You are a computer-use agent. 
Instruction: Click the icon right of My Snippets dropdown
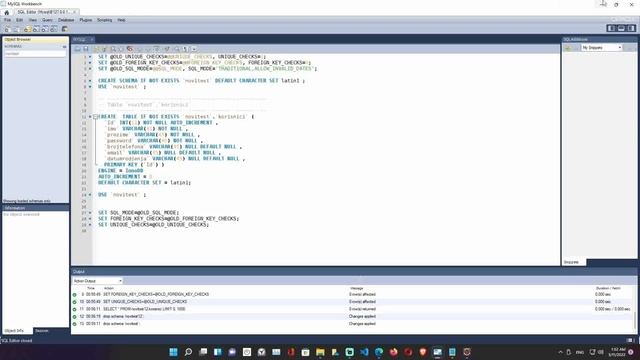[x=630, y=48]
